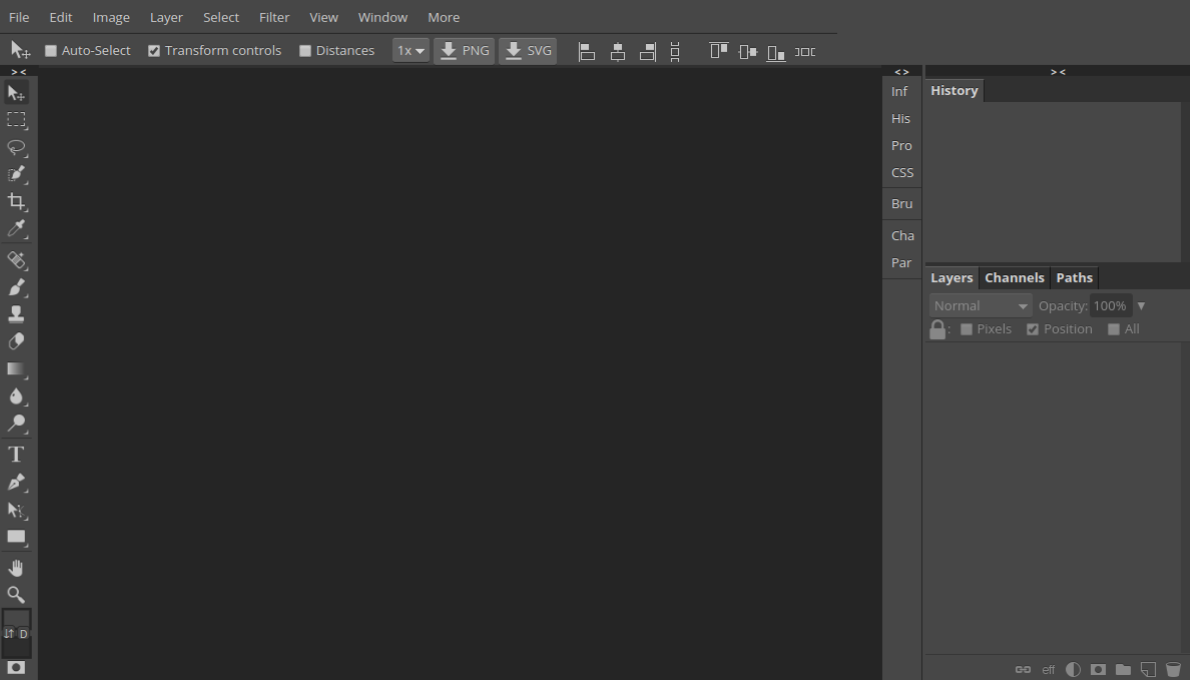Select the Rectangle Select tool
Screen dimensions: 1190x680
pos(16,120)
